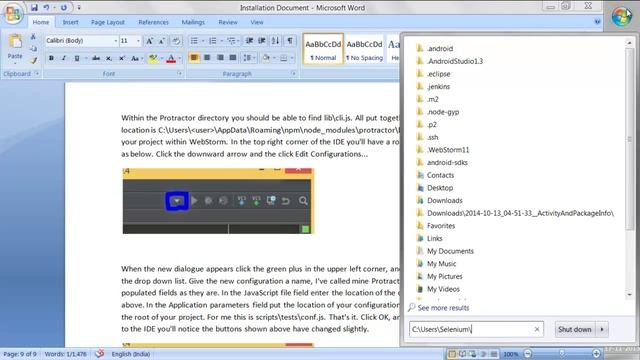
Task: Adjust the Word zoom slider handle
Action: click(562, 354)
